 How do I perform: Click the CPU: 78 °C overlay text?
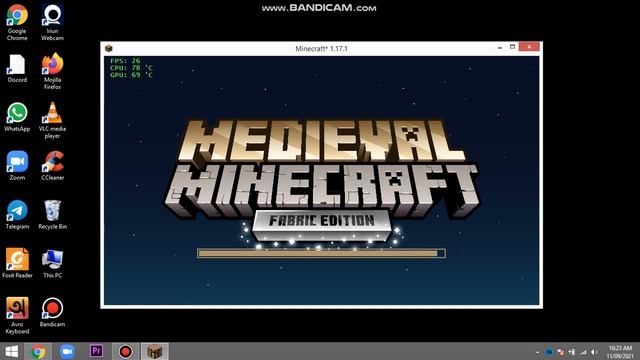pos(131,68)
